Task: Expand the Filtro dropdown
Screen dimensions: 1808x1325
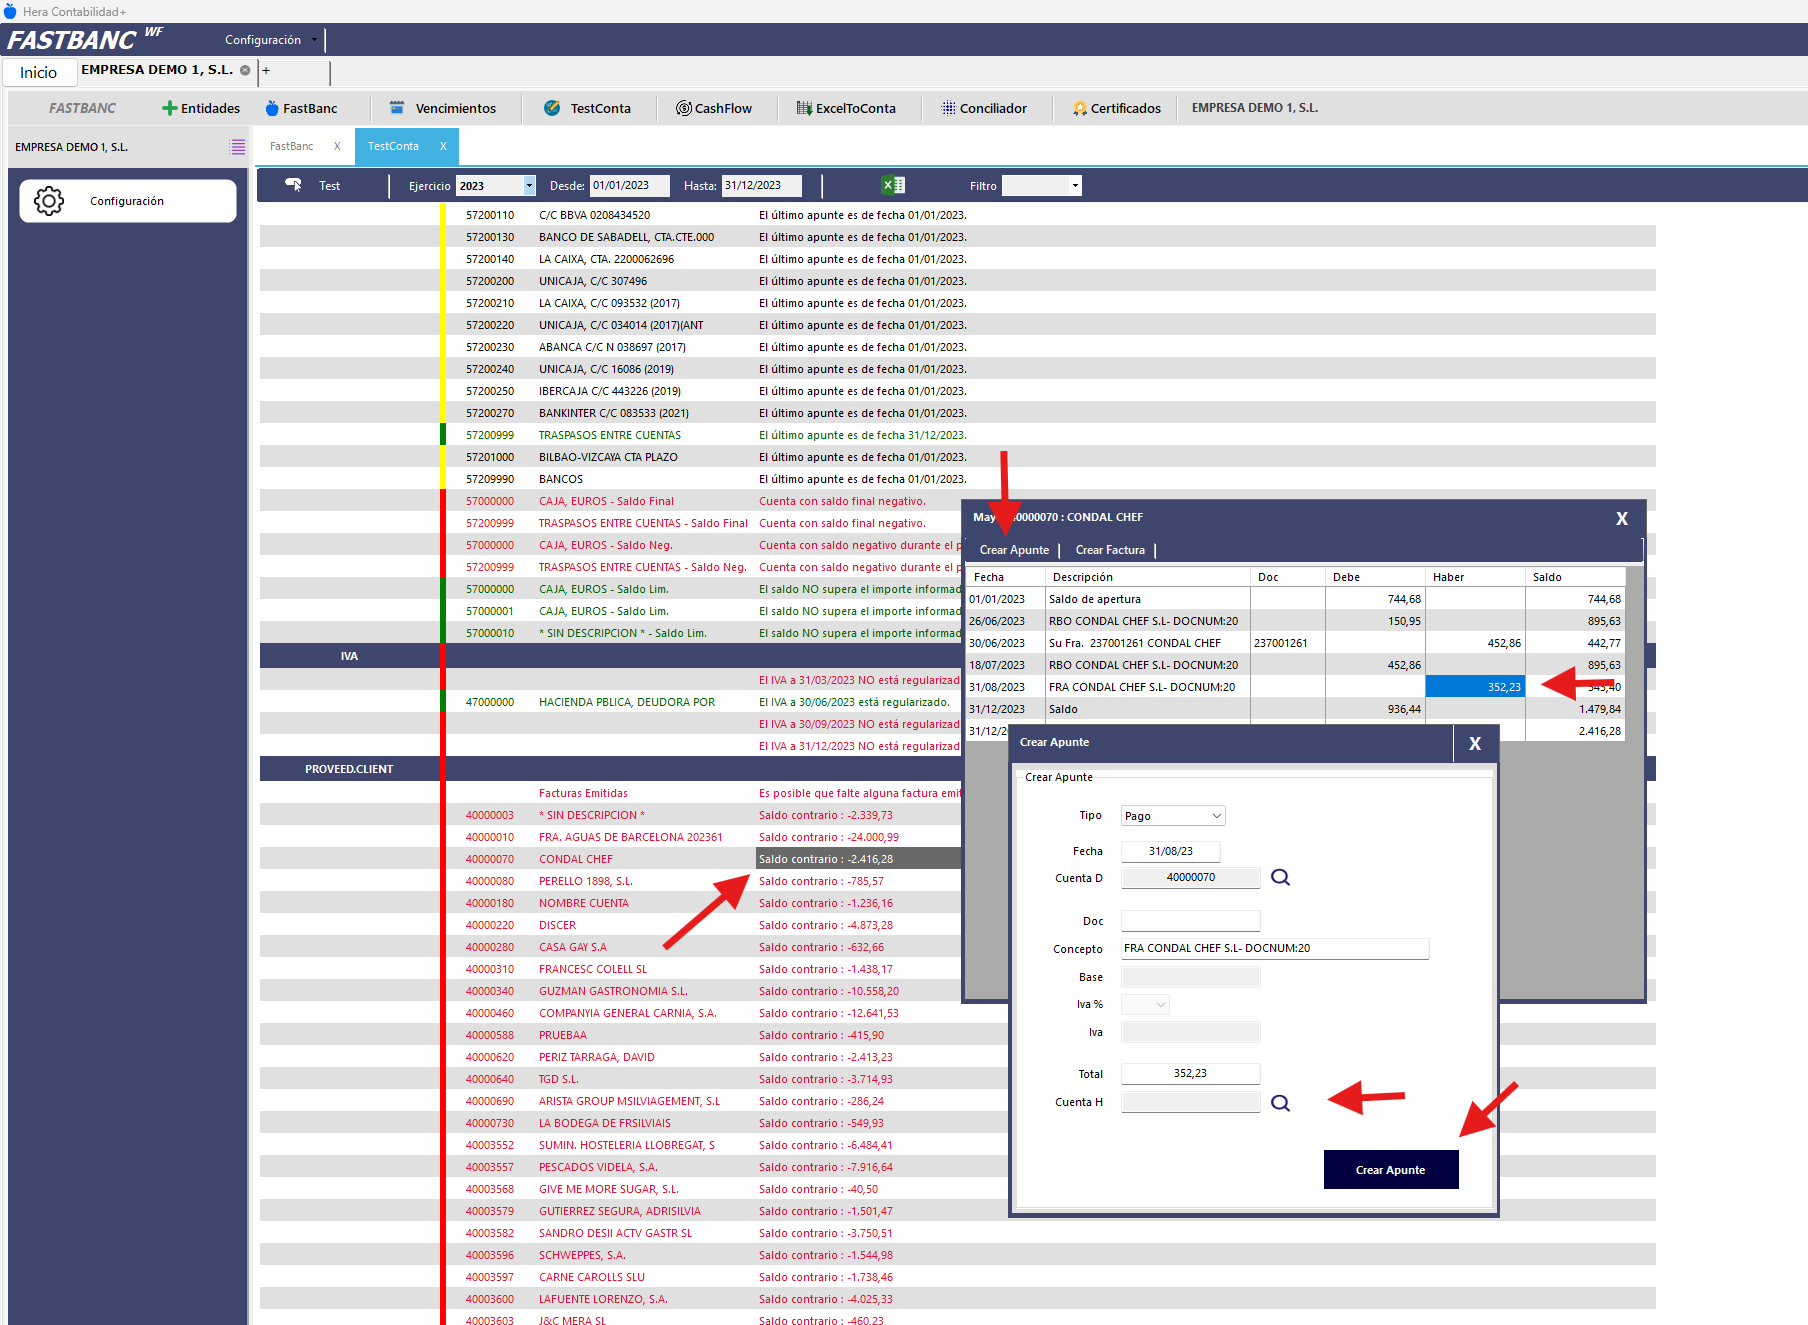Action: coord(1075,186)
